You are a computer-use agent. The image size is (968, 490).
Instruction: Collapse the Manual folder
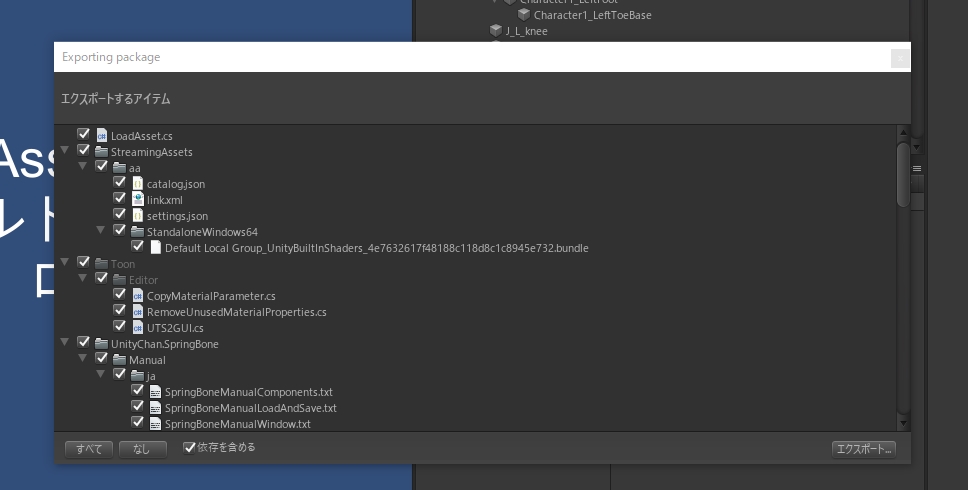coord(82,359)
